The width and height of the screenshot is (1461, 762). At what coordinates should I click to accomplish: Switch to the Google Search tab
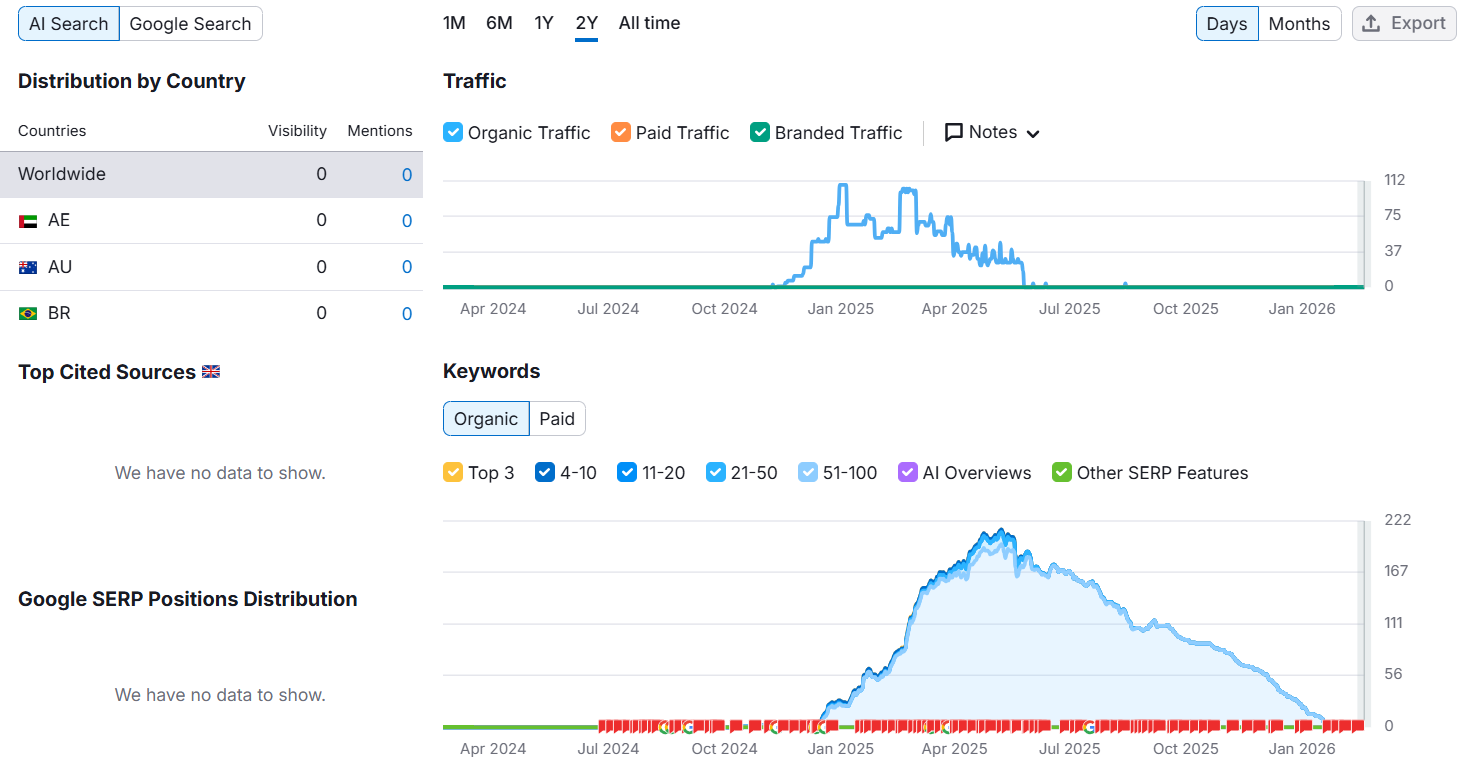click(x=191, y=24)
